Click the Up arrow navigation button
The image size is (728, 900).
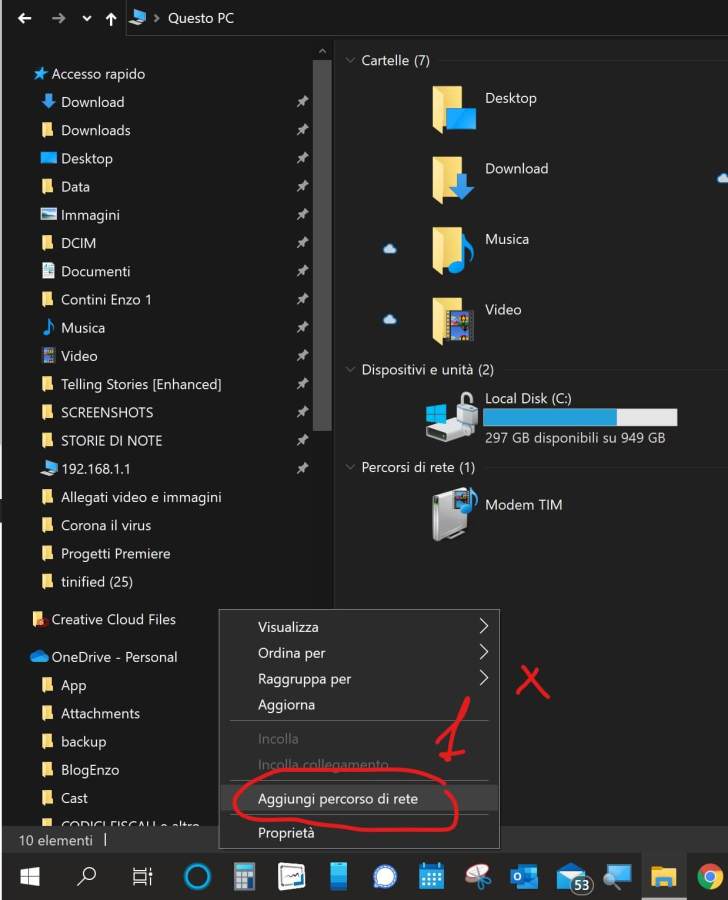(111, 19)
